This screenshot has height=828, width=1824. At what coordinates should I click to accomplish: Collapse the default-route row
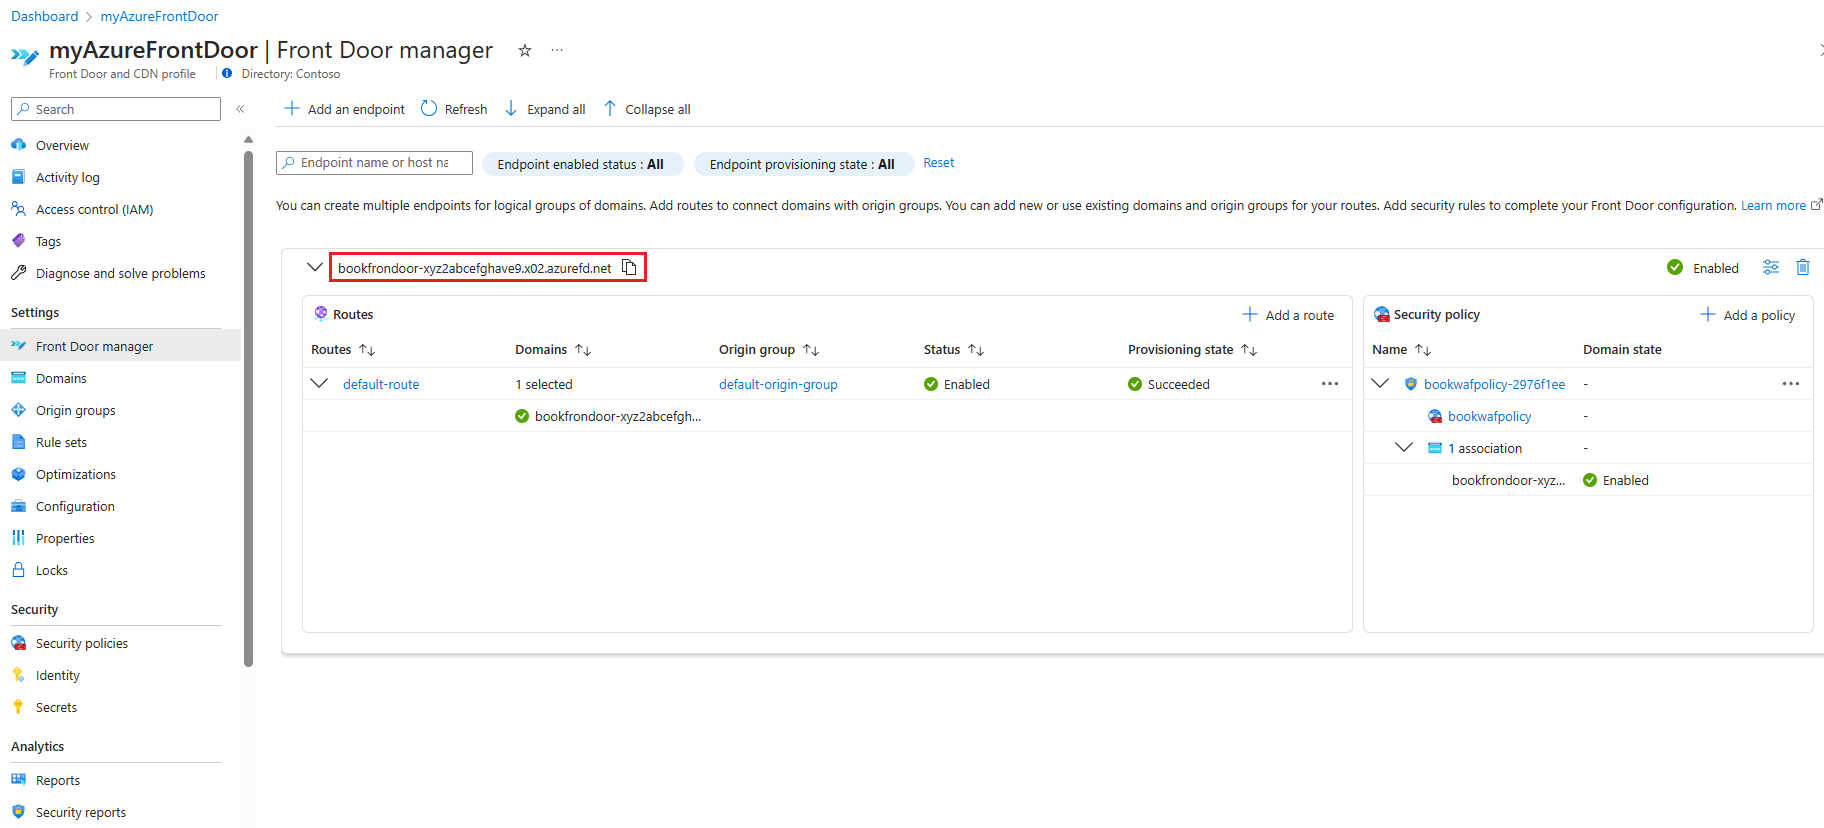coord(320,384)
